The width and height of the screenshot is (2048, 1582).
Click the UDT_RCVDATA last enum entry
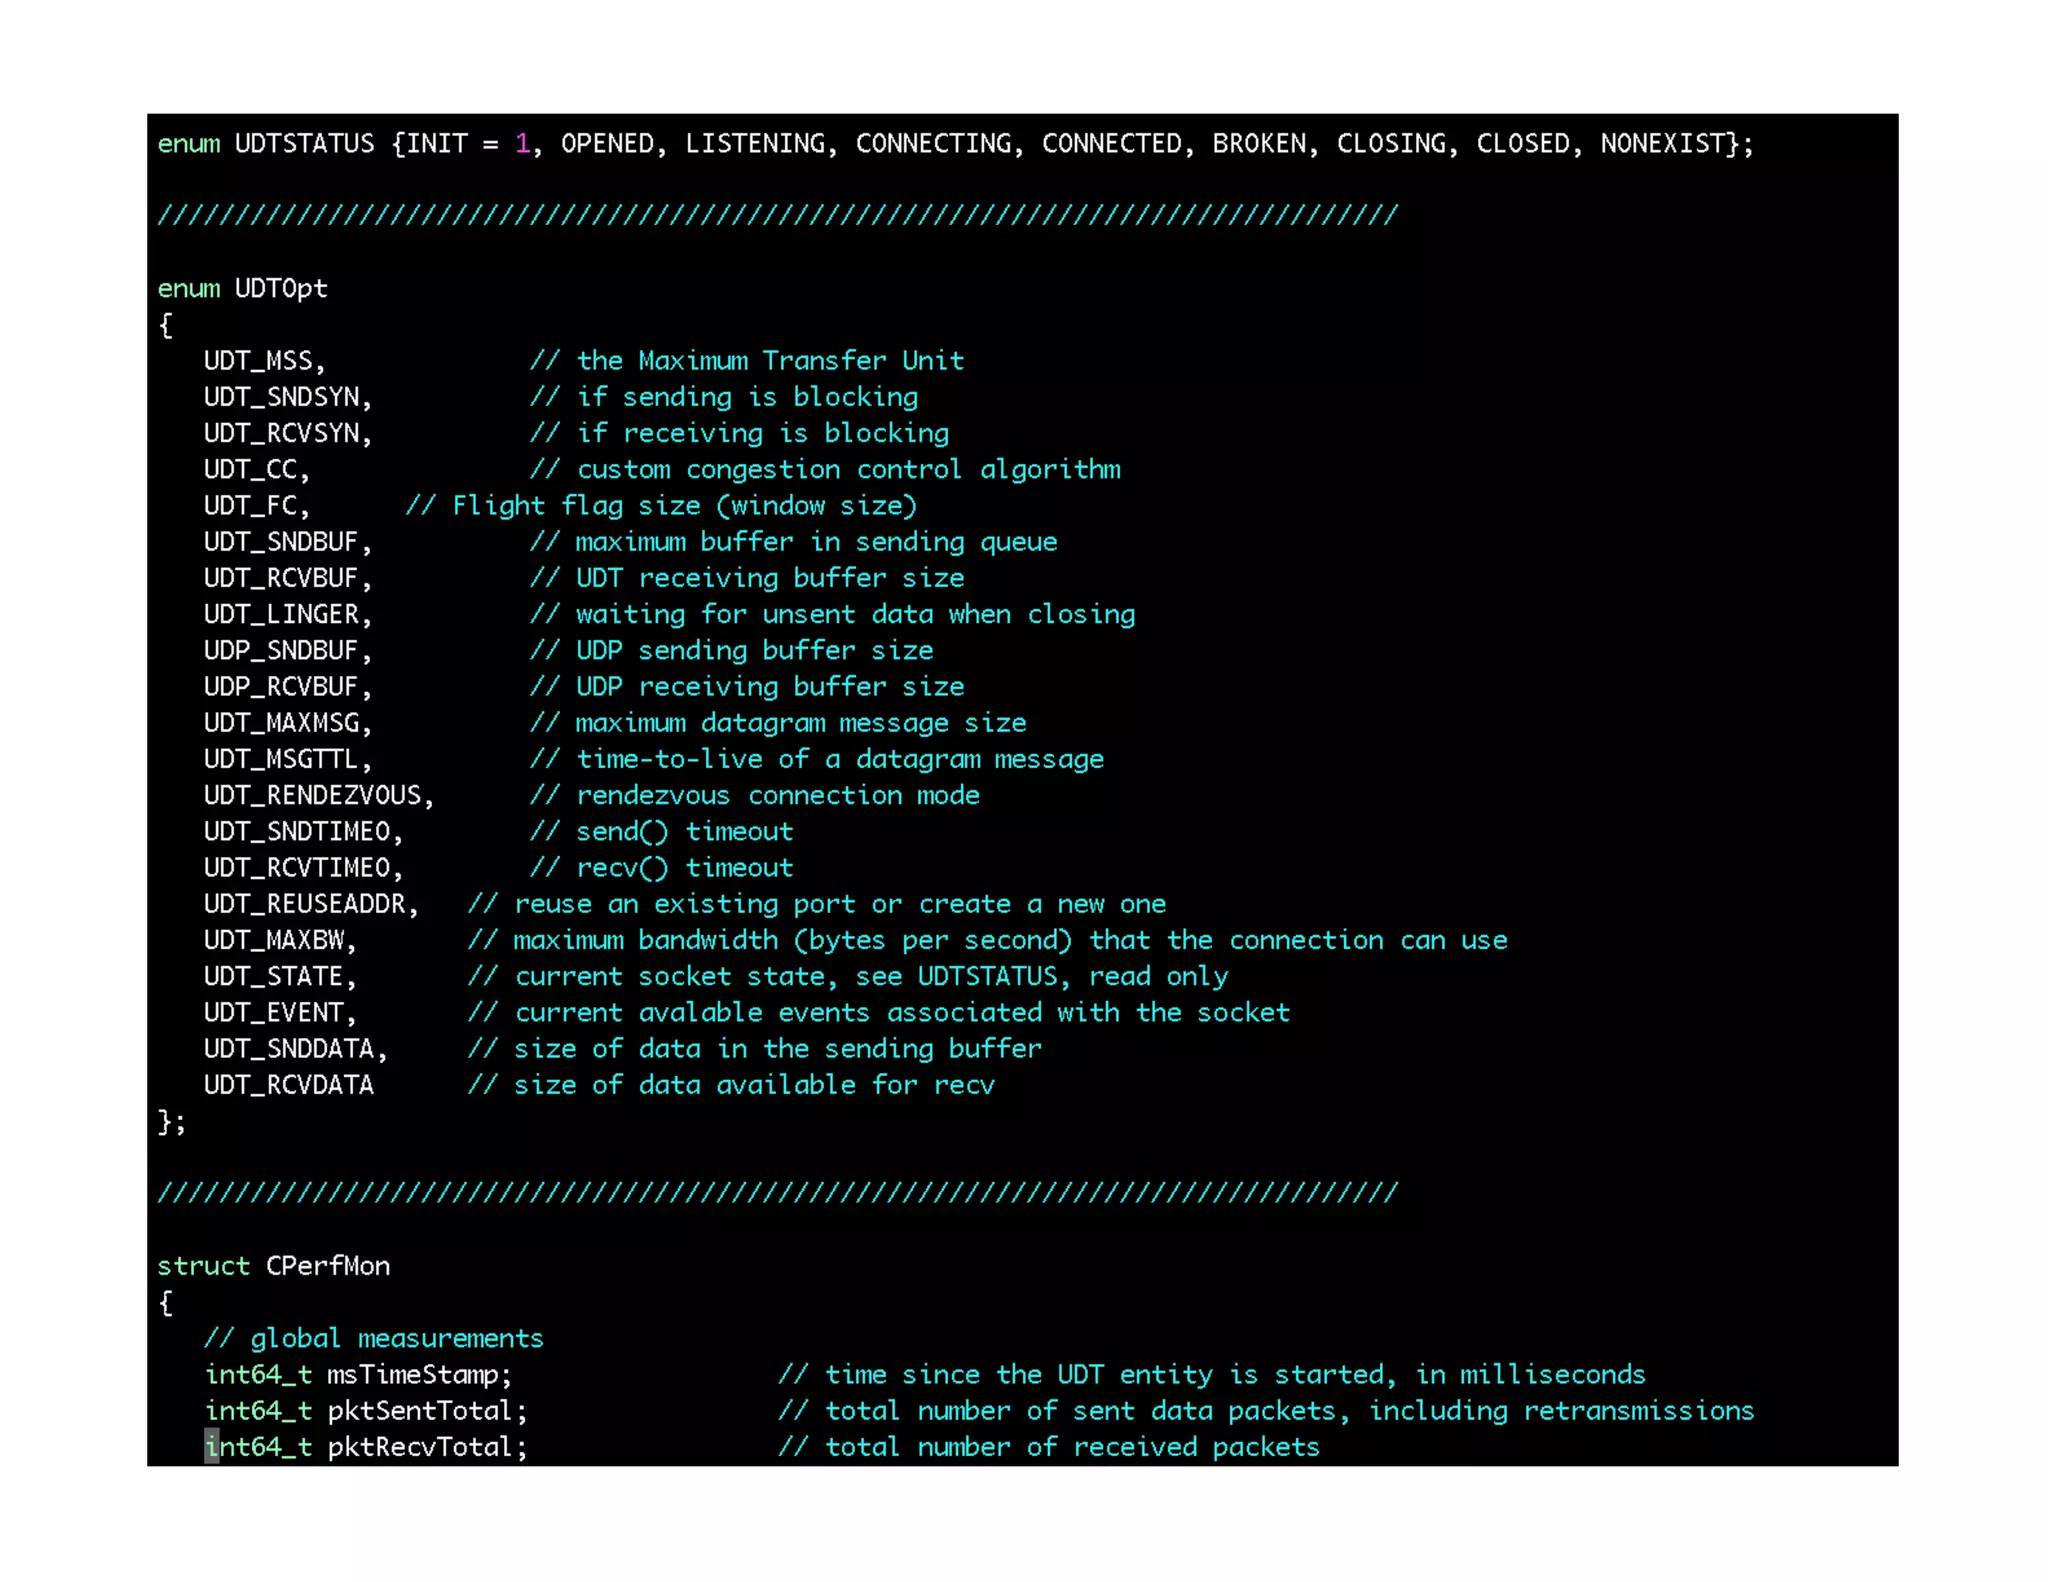[x=288, y=1085]
